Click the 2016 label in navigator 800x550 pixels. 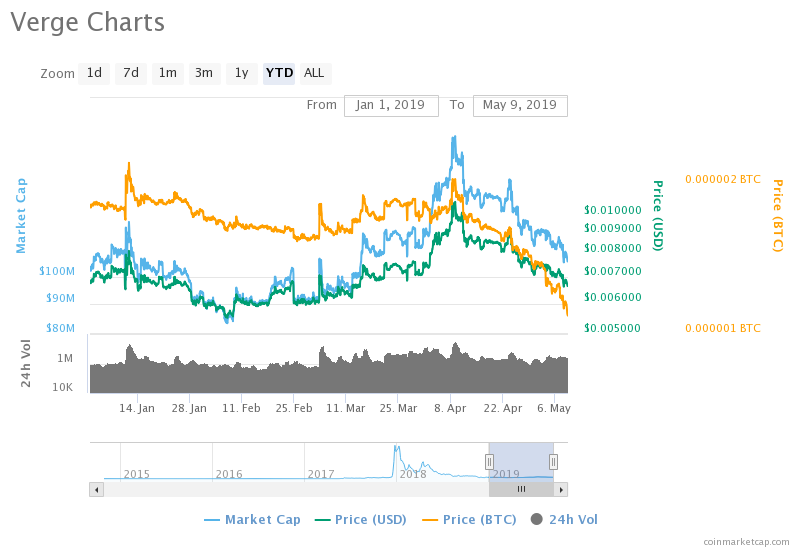[229, 474]
